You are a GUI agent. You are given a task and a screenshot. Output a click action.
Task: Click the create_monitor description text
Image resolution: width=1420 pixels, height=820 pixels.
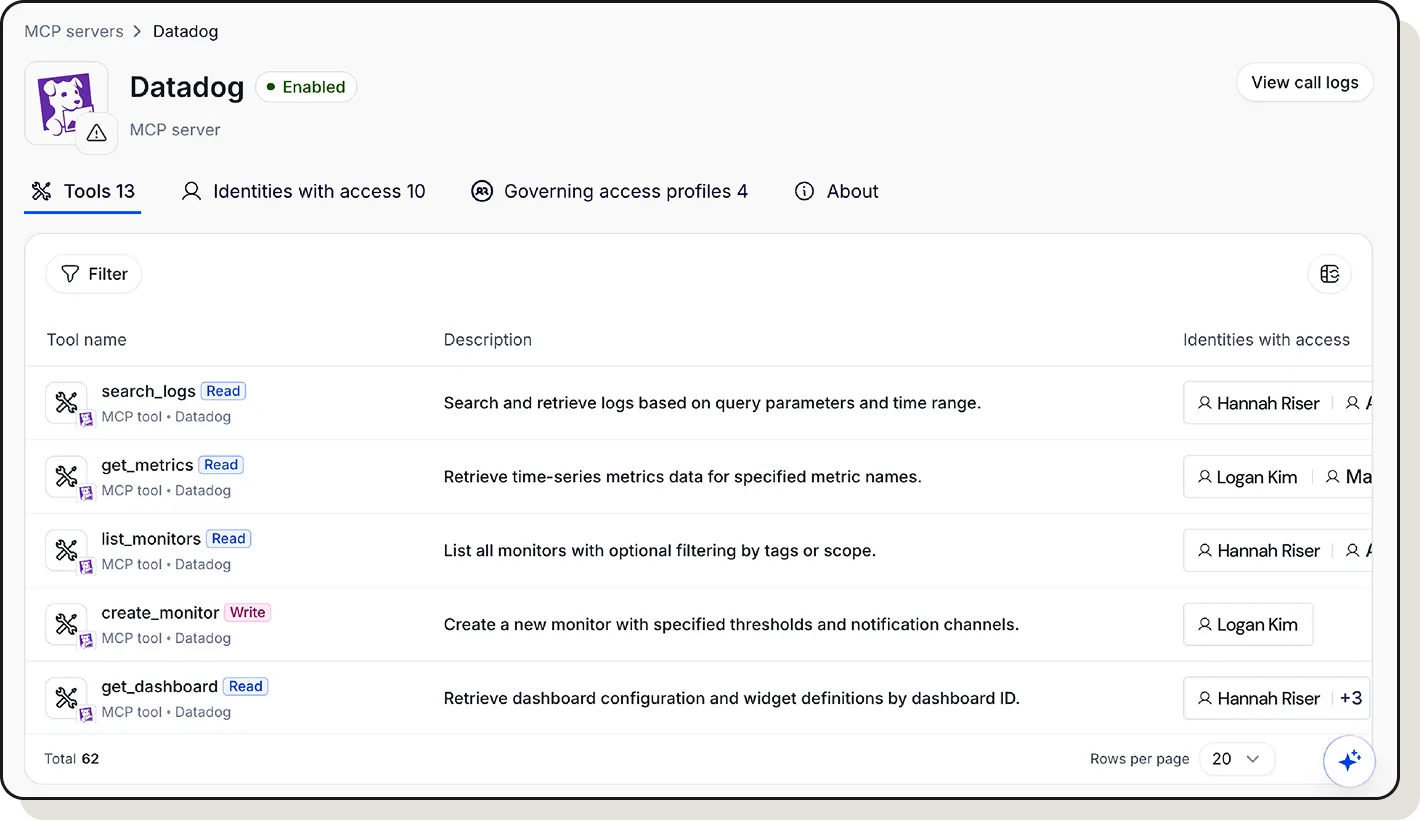pyautogui.click(x=731, y=625)
